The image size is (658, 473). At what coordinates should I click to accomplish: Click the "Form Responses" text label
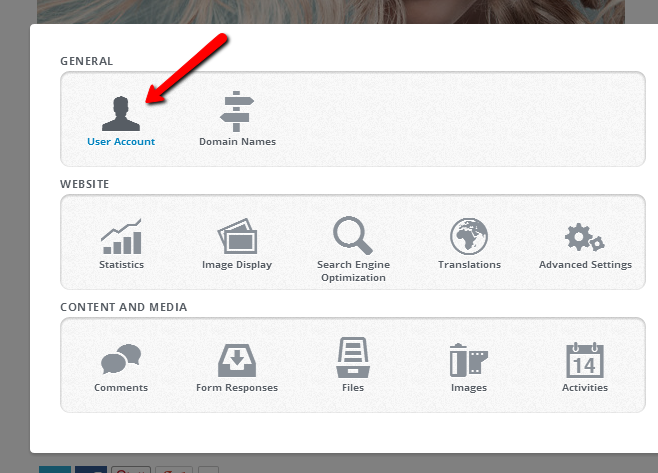(x=237, y=388)
